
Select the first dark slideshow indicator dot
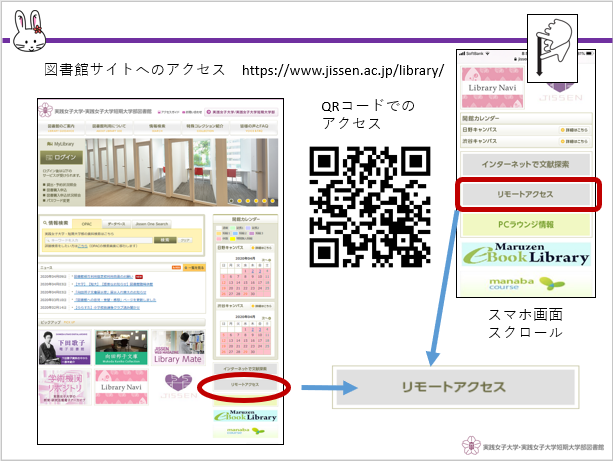(x=231, y=201)
